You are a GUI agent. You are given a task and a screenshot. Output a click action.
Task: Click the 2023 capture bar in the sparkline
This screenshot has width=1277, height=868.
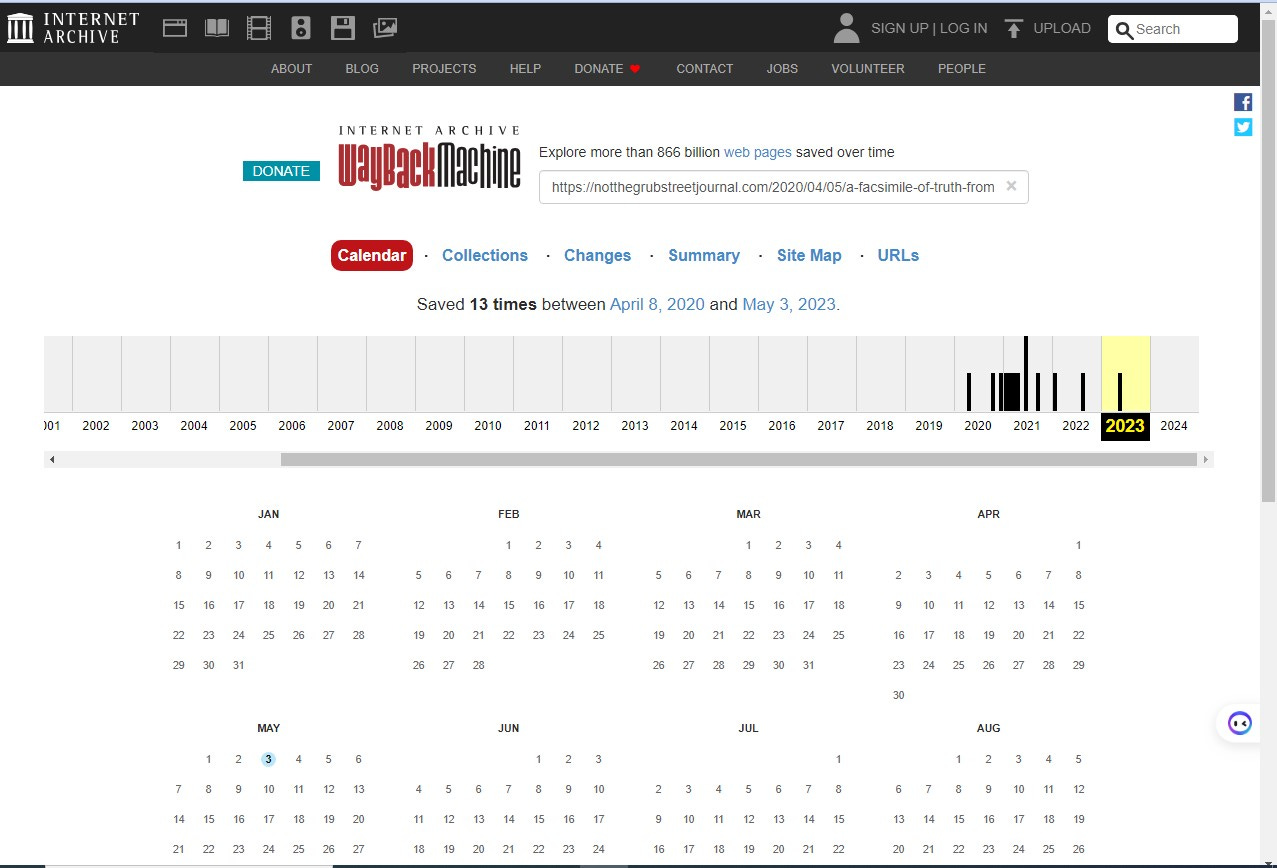(1120, 392)
